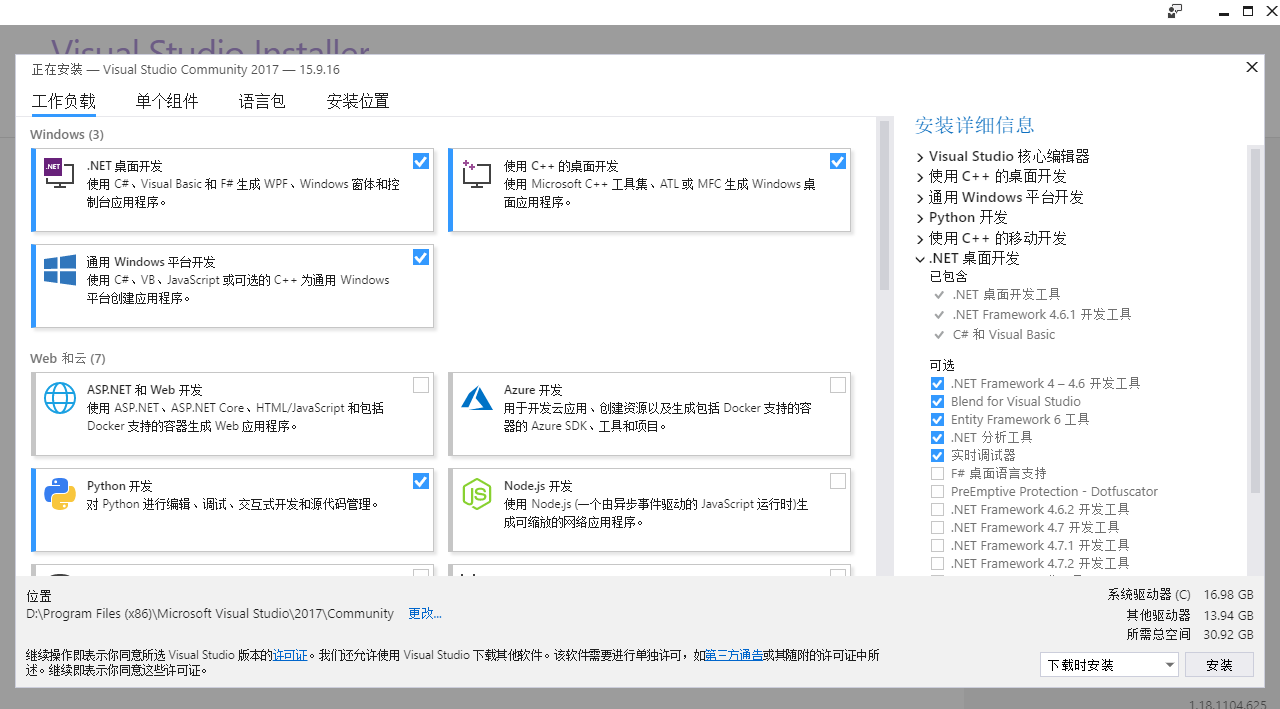
Task: Click the C++ desktop development monitor icon
Action: click(x=476, y=172)
